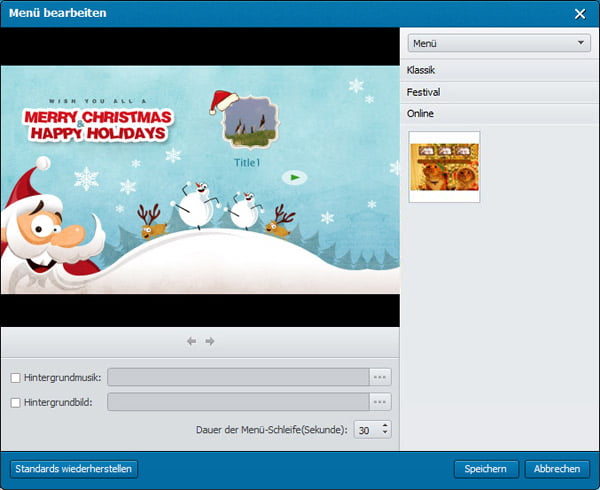Click Standards wiederherstellen button

[x=73, y=468]
